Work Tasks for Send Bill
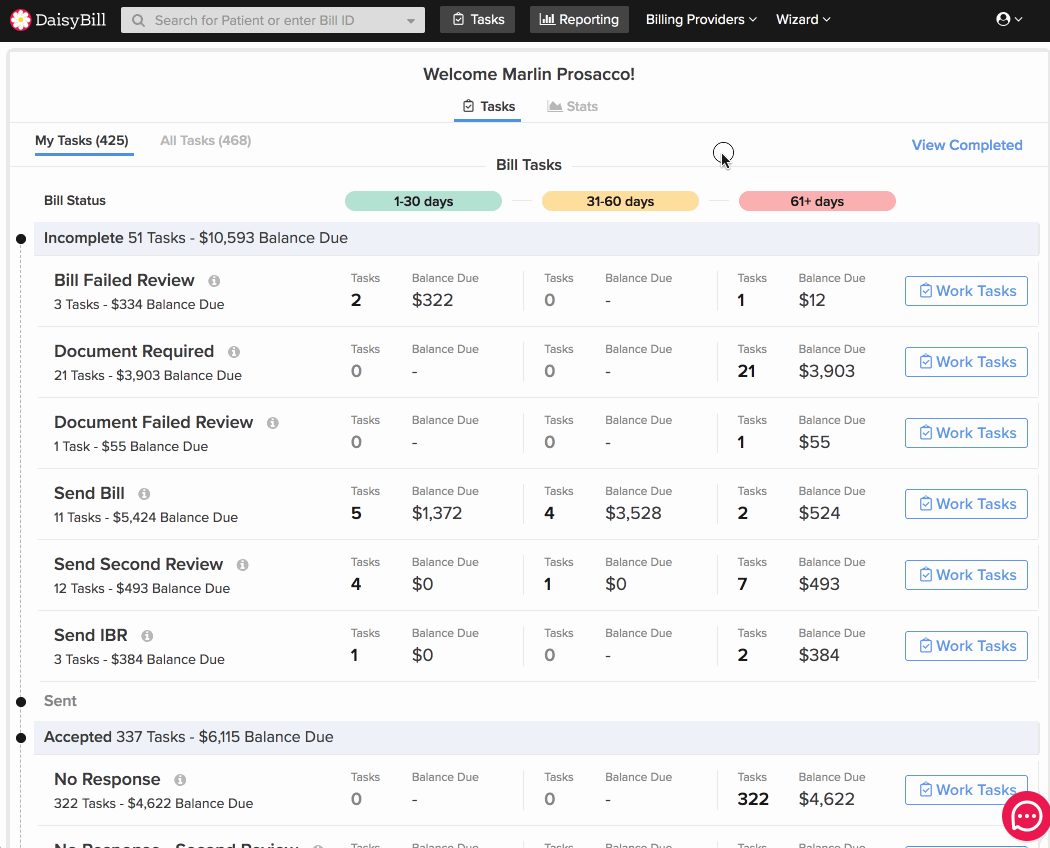 pyautogui.click(x=966, y=504)
